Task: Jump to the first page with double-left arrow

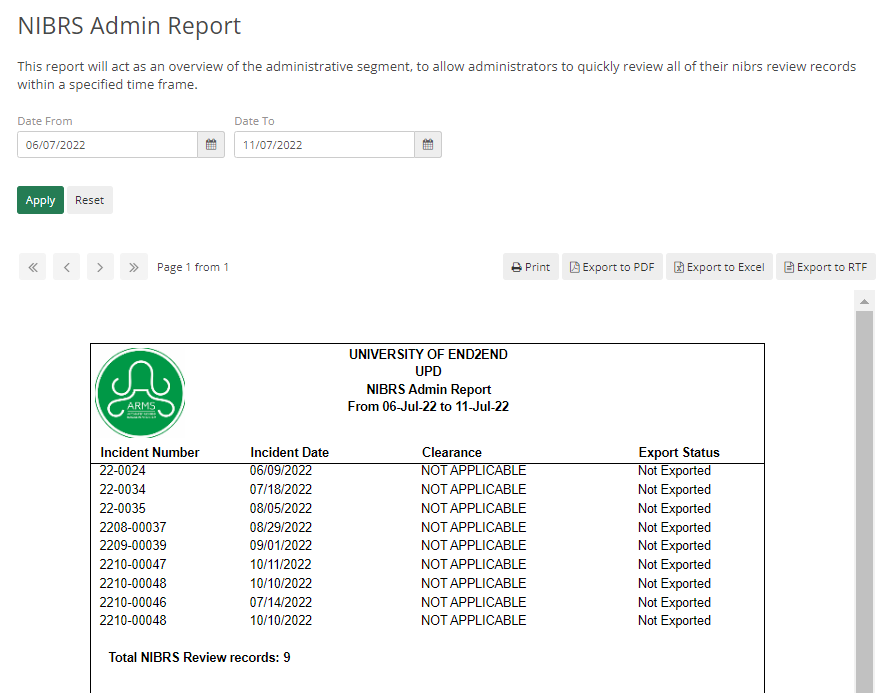Action: point(32,266)
